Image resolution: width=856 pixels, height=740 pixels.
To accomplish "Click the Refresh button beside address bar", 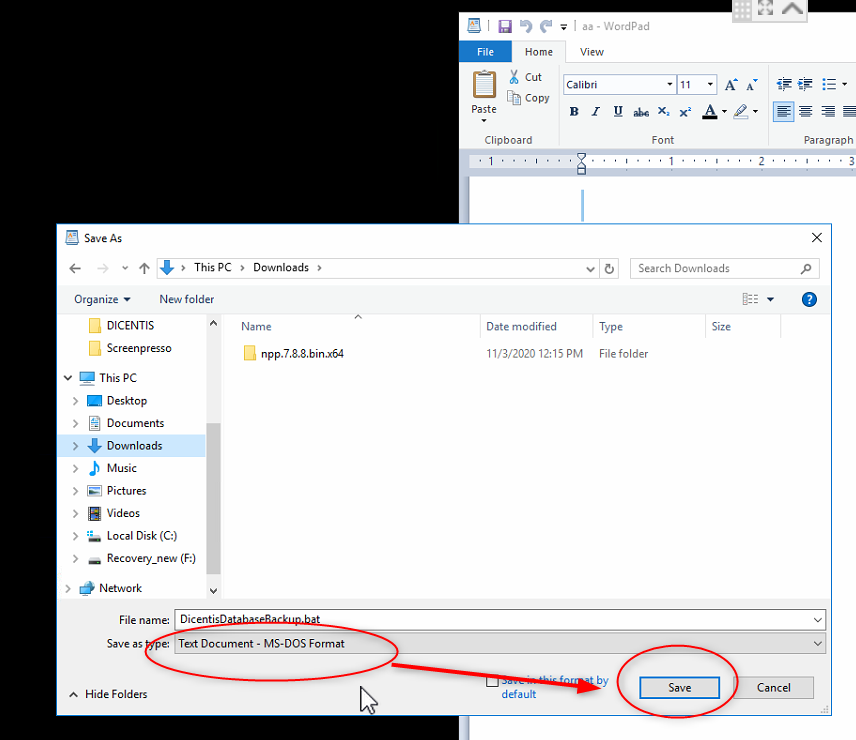I will [x=610, y=268].
